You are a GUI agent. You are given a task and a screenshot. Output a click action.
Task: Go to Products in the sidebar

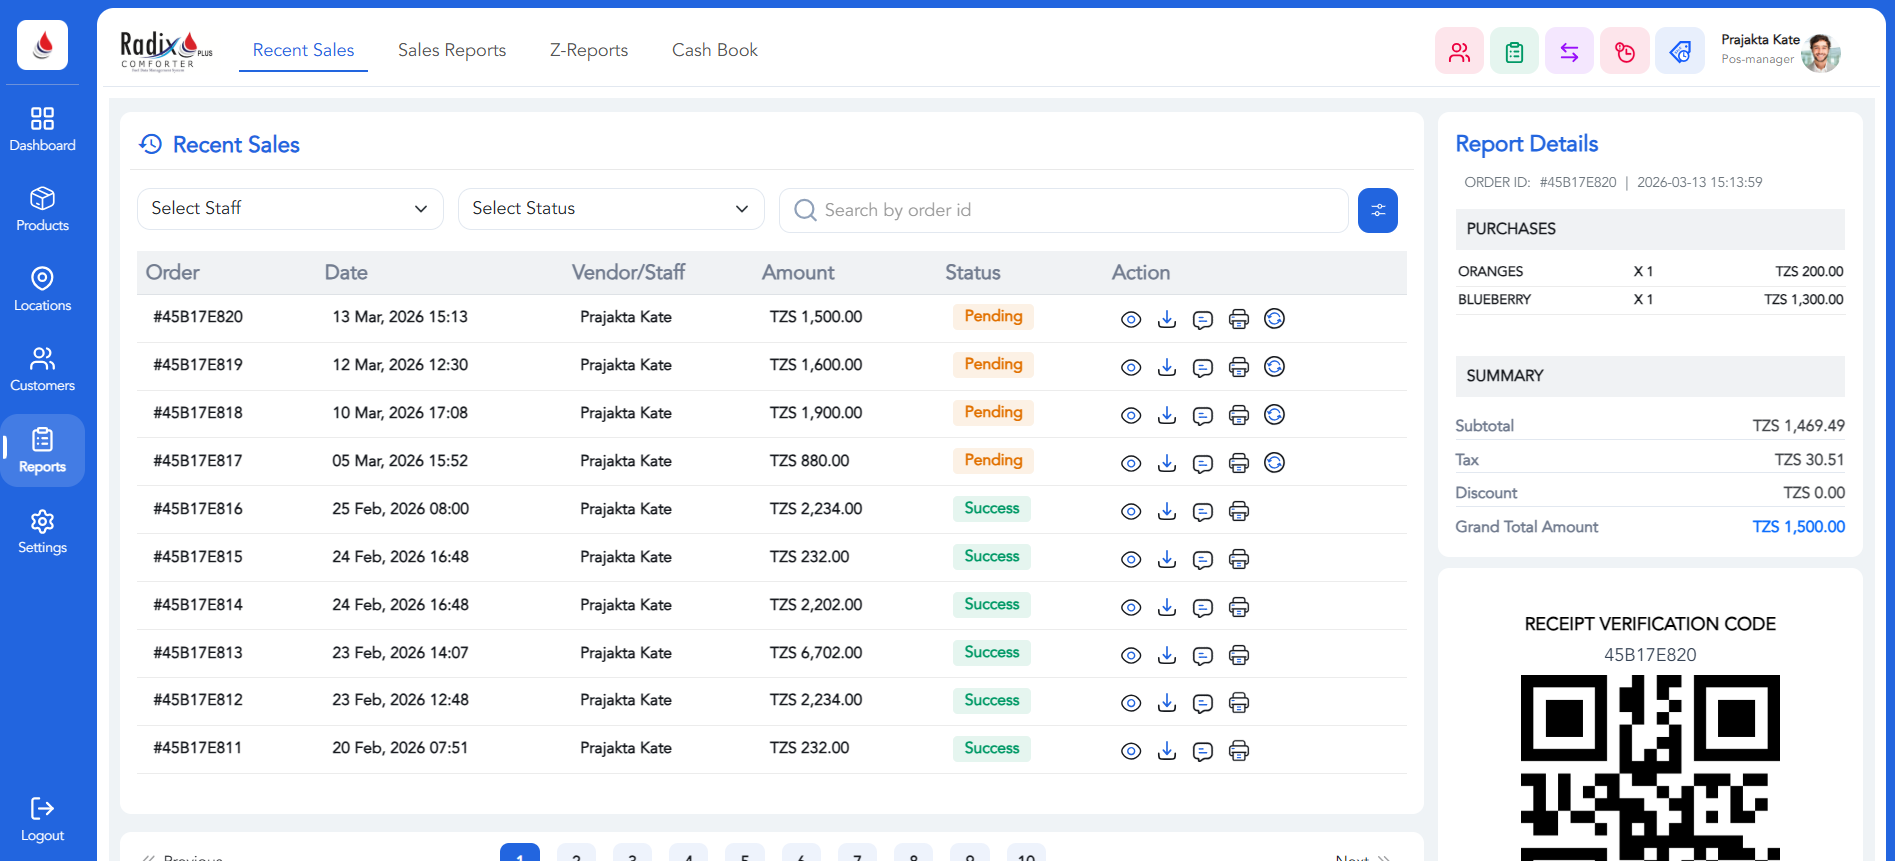[42, 209]
